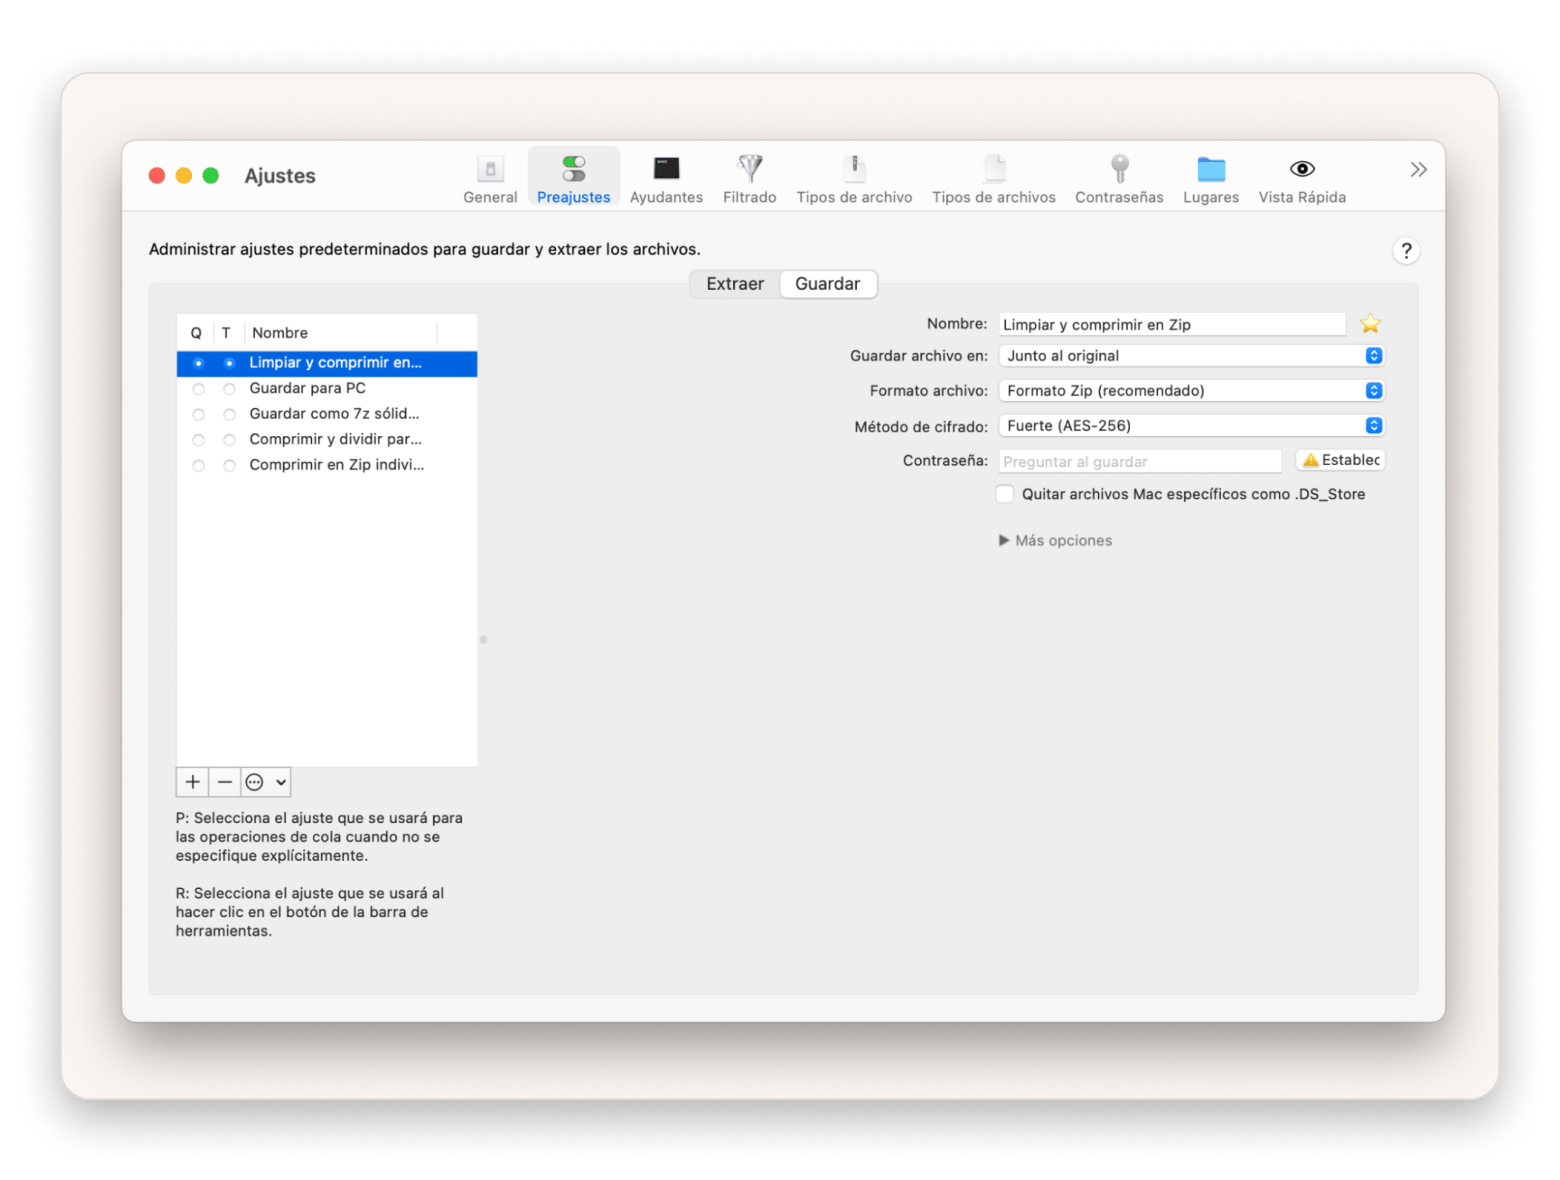This screenshot has height=1180, width=1560.
Task: Click the Contraseña input field
Action: [x=1140, y=461]
